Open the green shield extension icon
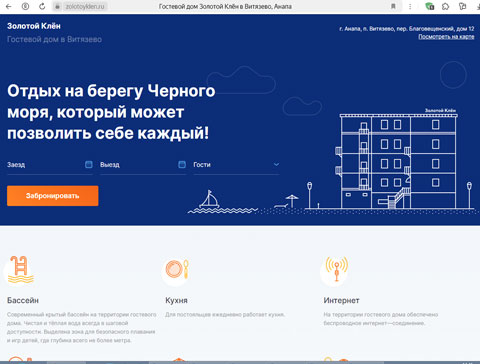This screenshot has width=480, height=364. click(430, 6)
